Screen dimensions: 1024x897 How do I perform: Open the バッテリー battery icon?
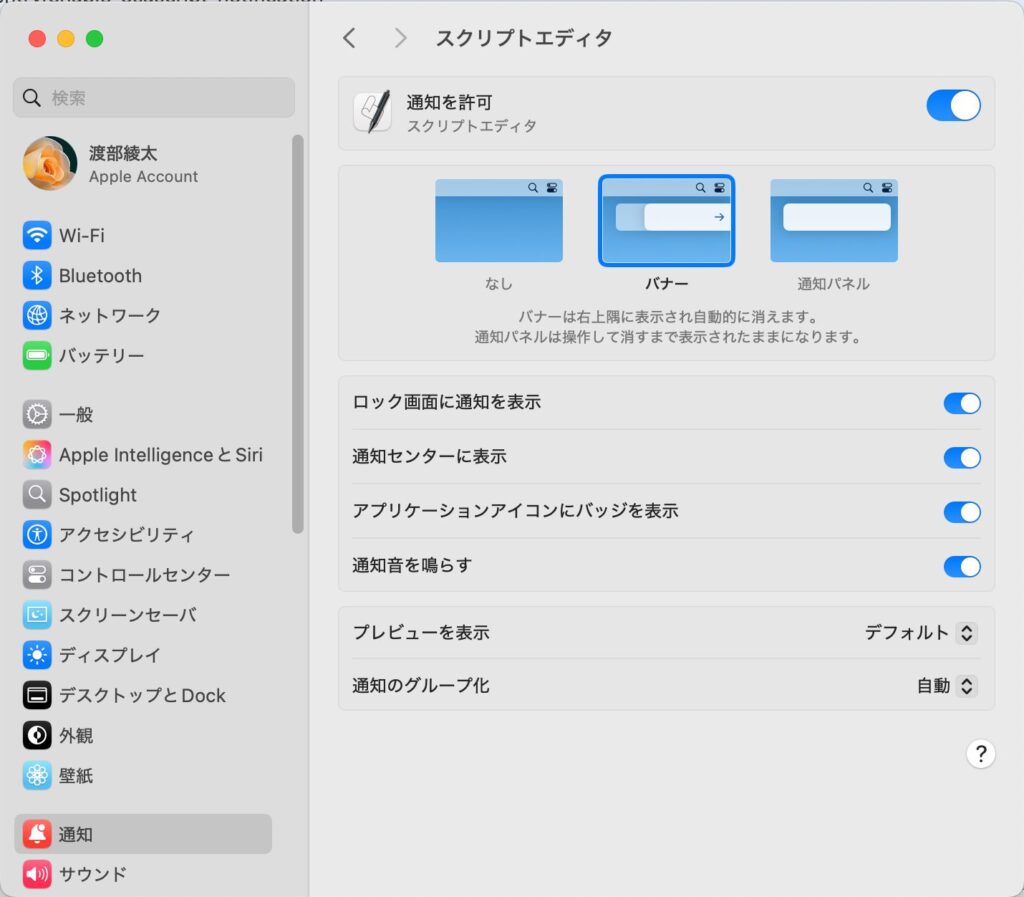click(37, 356)
